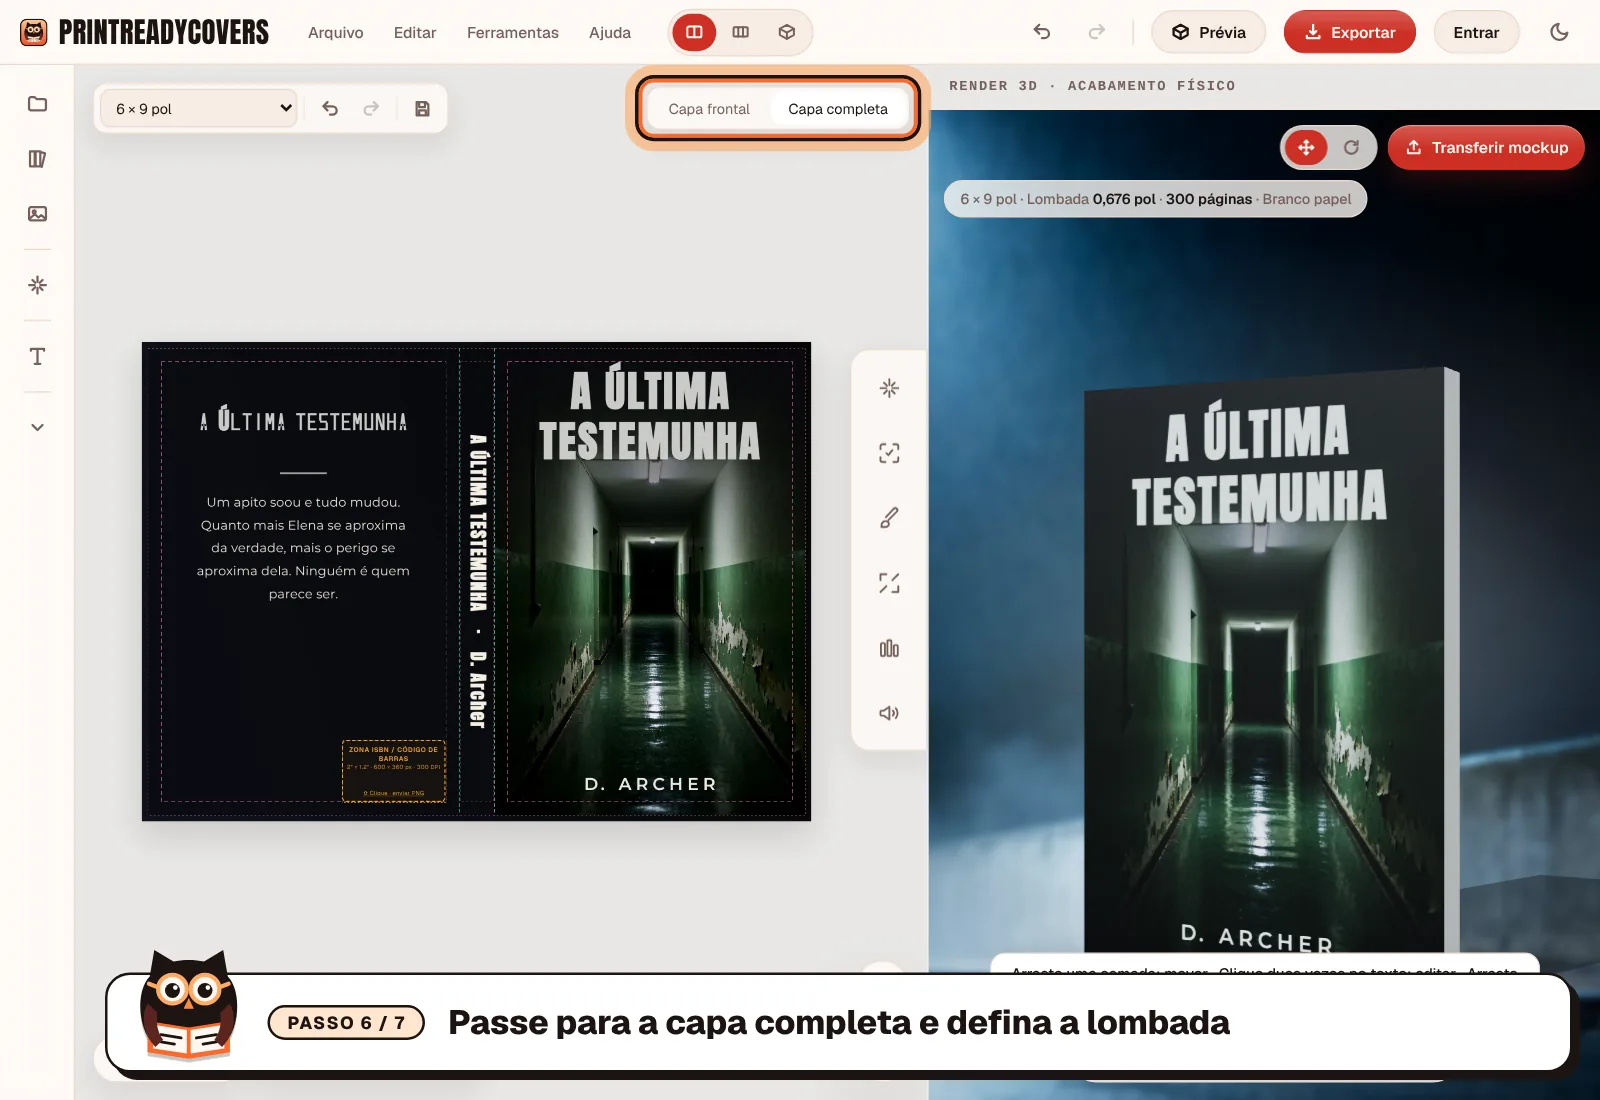Open the Arquivo menu
This screenshot has height=1100, width=1600.
point(336,32)
